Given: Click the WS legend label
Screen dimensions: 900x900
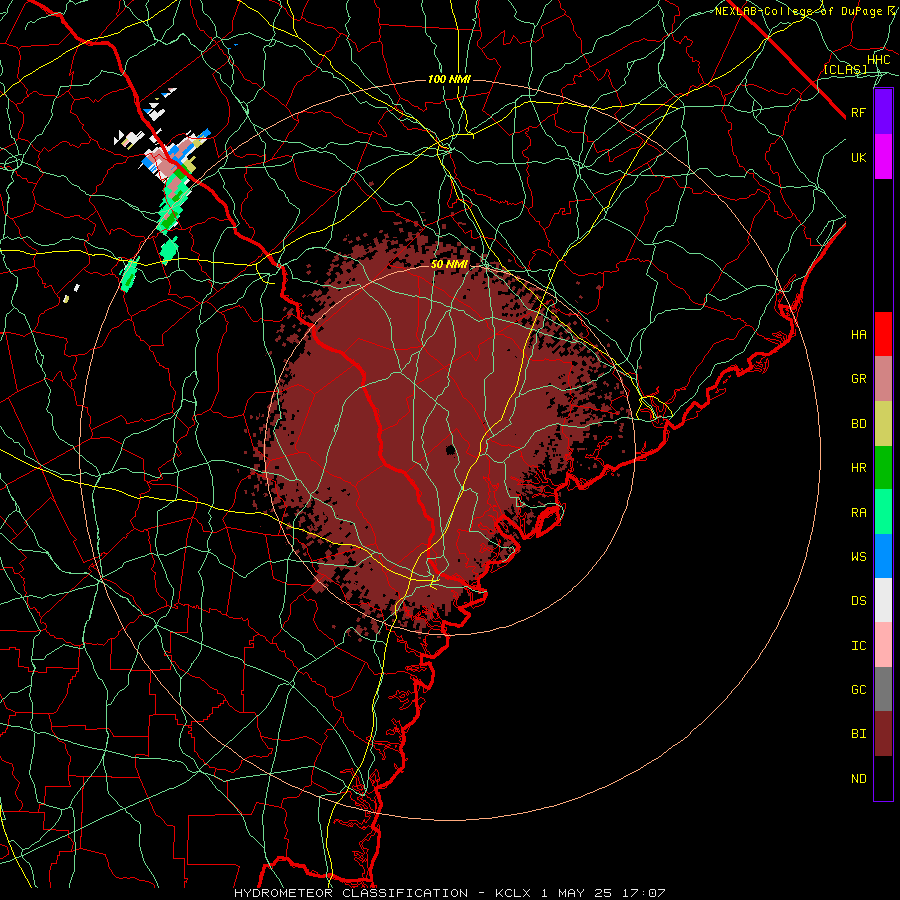Looking at the screenshot, I should (x=859, y=557).
